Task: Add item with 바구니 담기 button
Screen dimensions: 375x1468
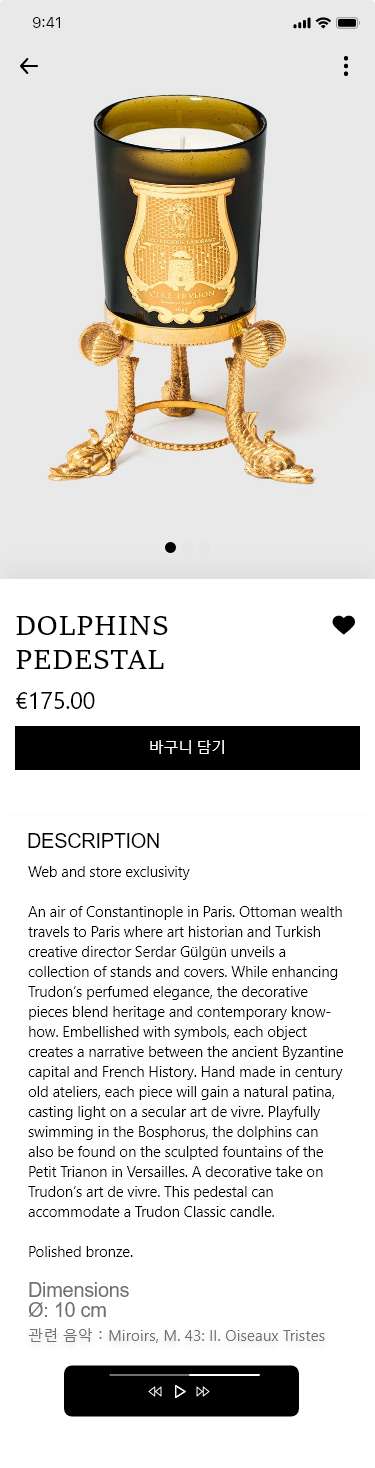Action: [187, 748]
